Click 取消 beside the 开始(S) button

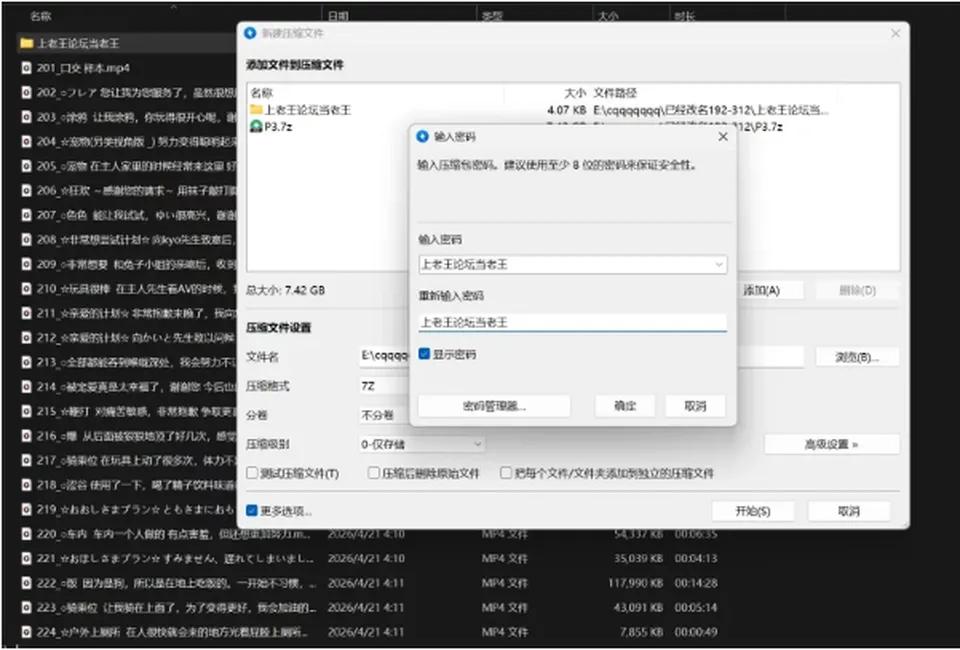tap(849, 511)
